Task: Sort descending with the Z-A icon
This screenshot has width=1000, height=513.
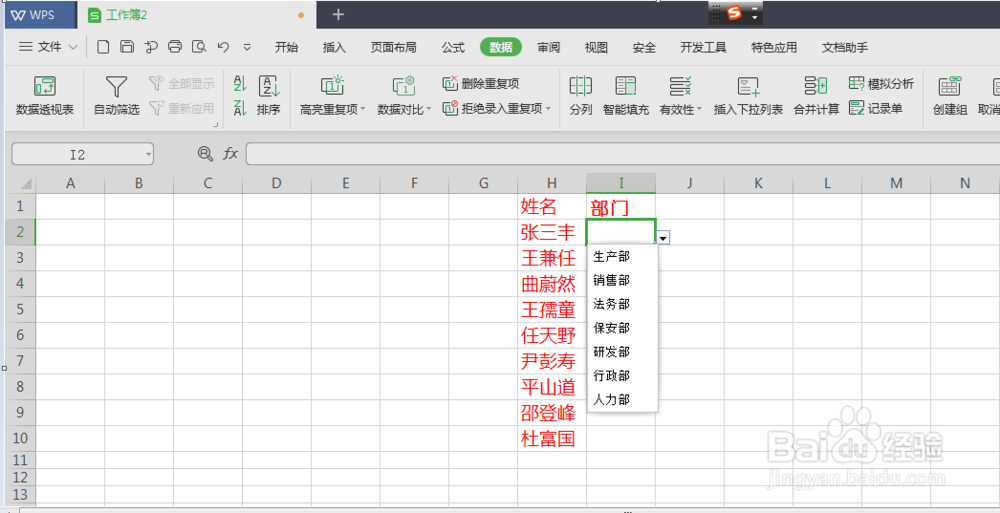Action: (x=240, y=108)
